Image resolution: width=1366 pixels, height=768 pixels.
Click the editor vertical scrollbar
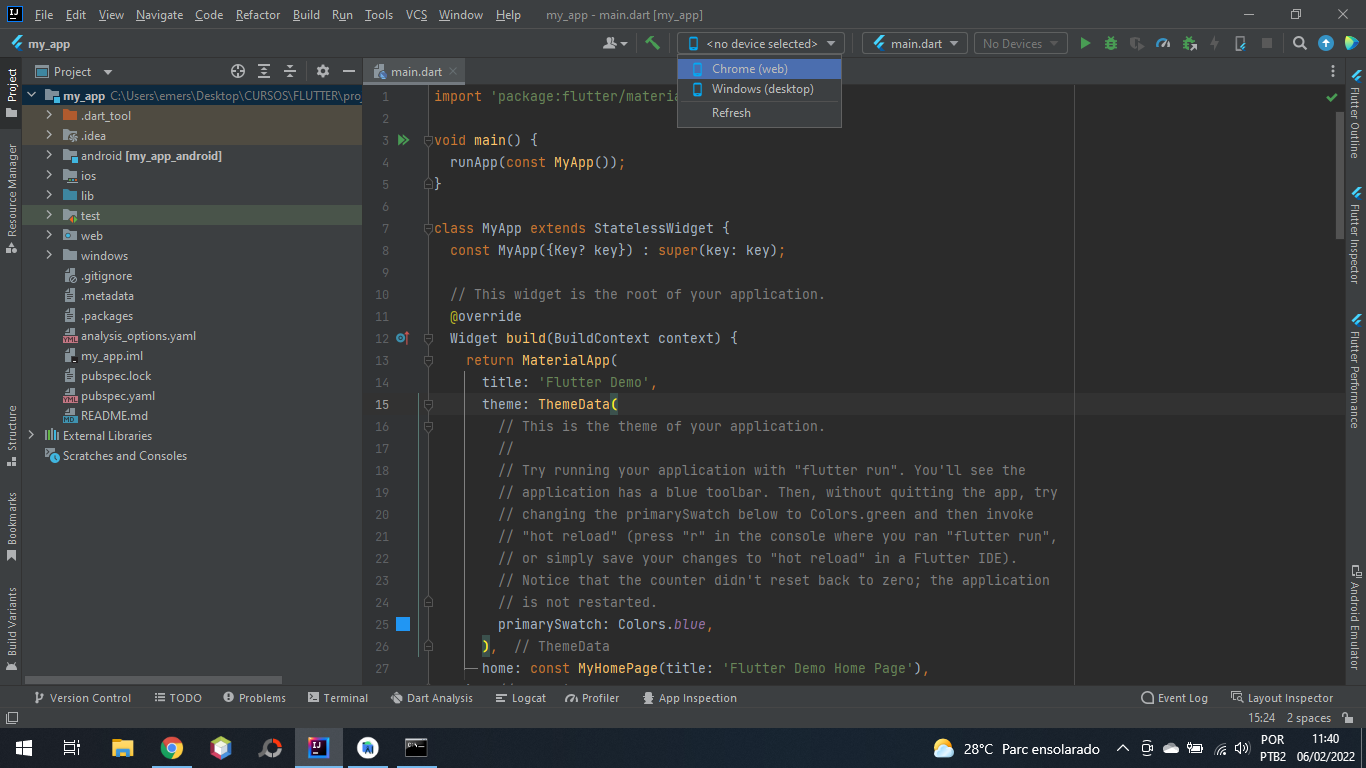point(1340,175)
